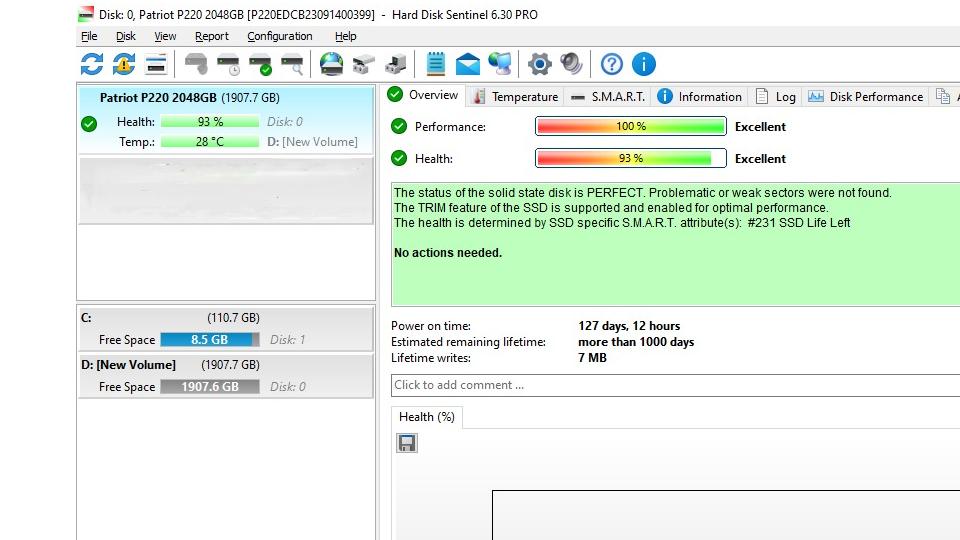This screenshot has height=540, width=960.
Task: Click the D: free space 1907.6 GB bar
Action: click(x=210, y=387)
